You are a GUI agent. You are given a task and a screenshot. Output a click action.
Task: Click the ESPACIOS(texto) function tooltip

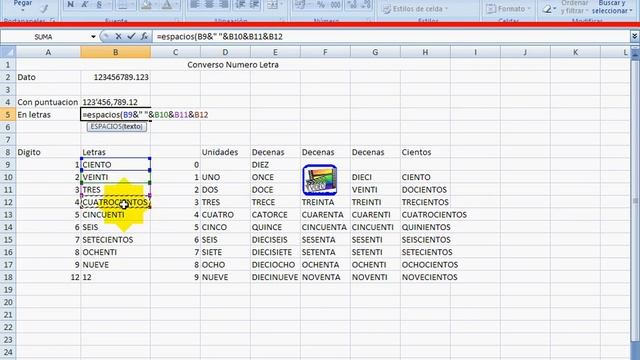(x=116, y=127)
